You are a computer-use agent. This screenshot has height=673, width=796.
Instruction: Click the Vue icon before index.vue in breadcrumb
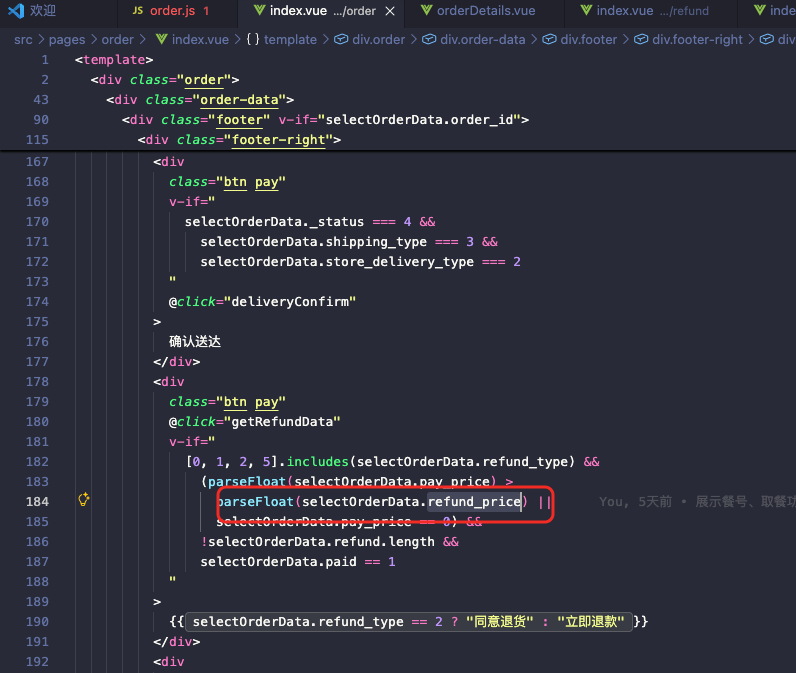click(159, 40)
